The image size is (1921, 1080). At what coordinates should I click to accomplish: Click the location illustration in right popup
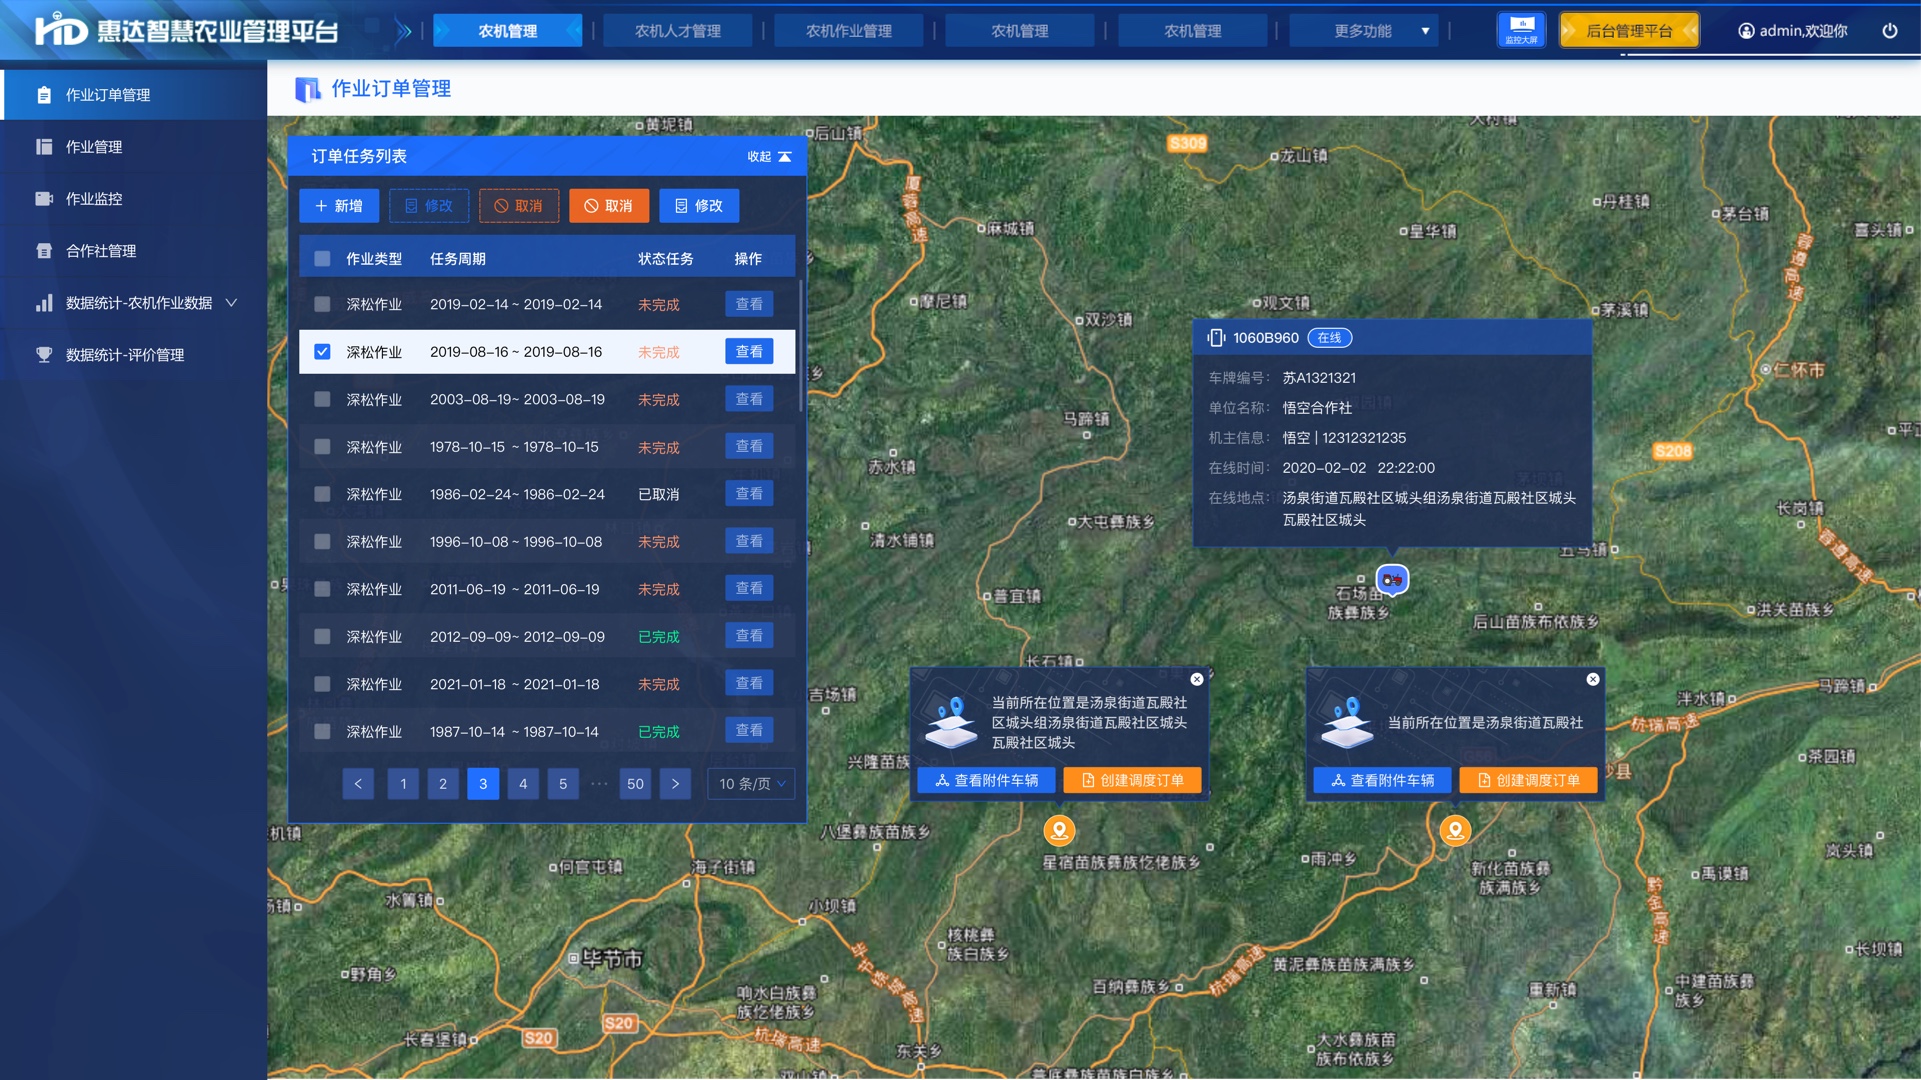click(x=1347, y=722)
